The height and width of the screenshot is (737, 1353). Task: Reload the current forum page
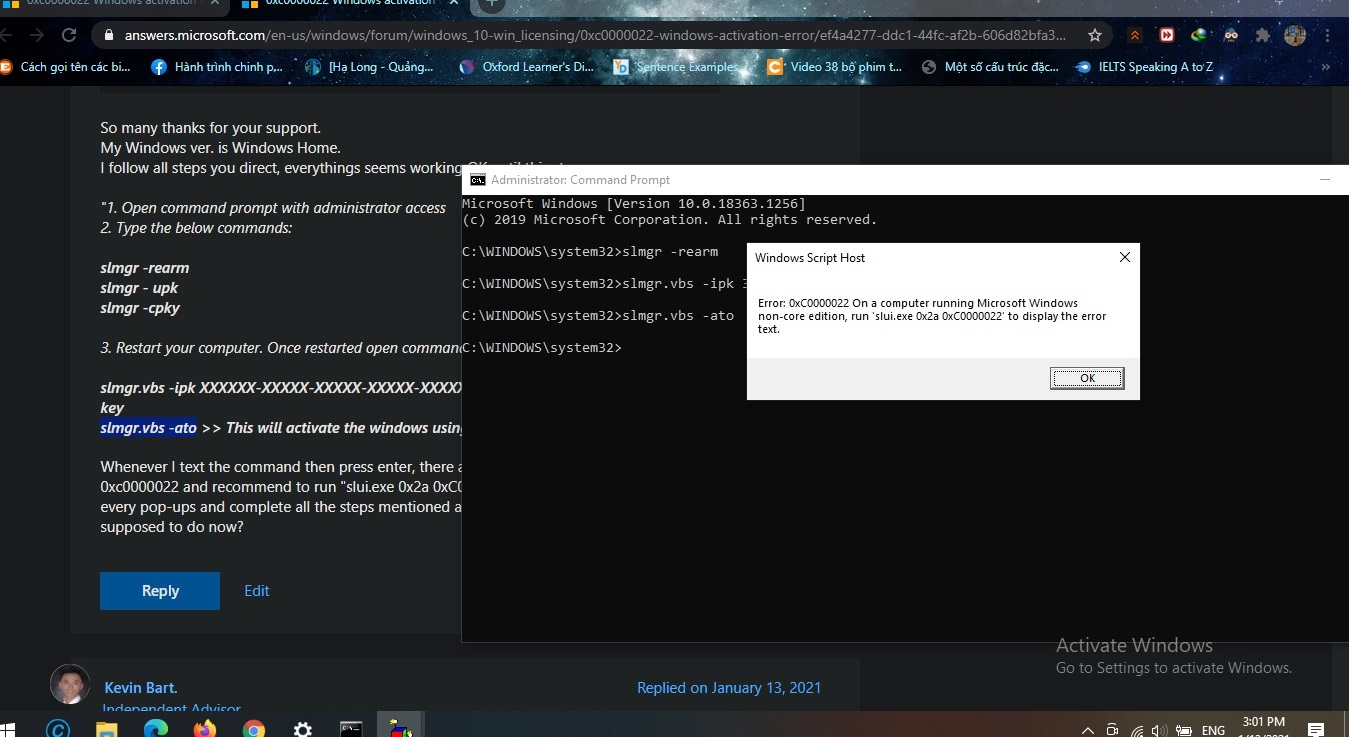coord(68,33)
